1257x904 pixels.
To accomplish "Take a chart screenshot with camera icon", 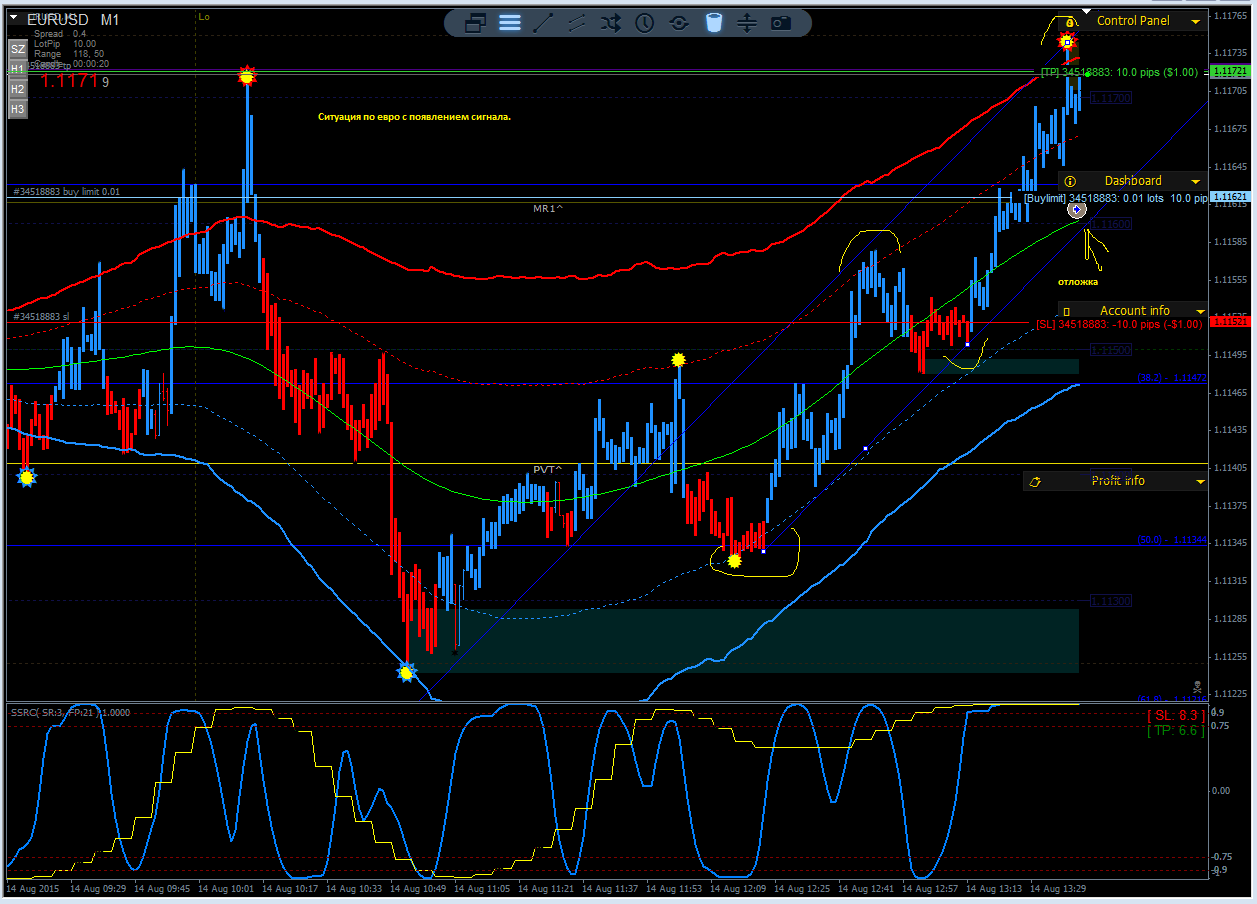I will 781,23.
